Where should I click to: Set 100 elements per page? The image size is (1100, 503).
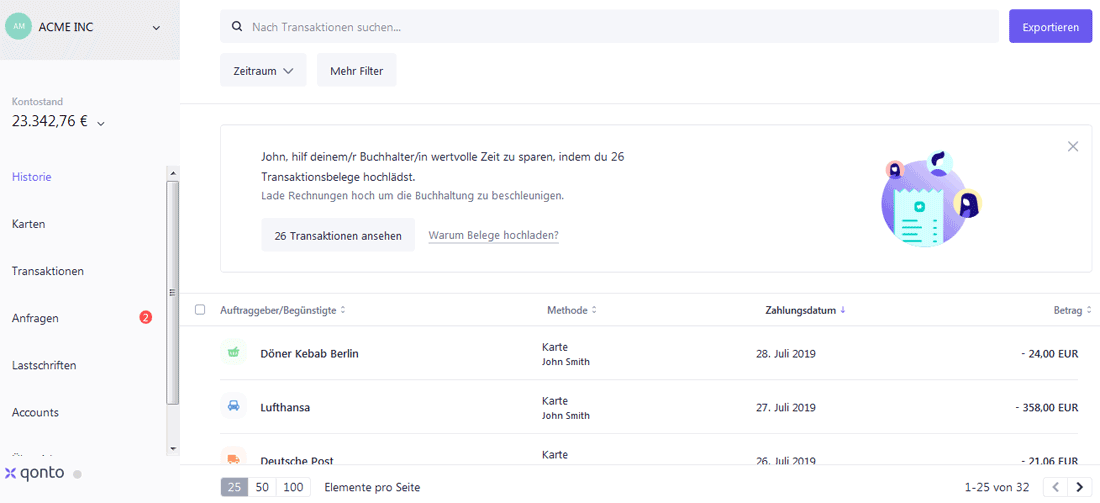293,487
